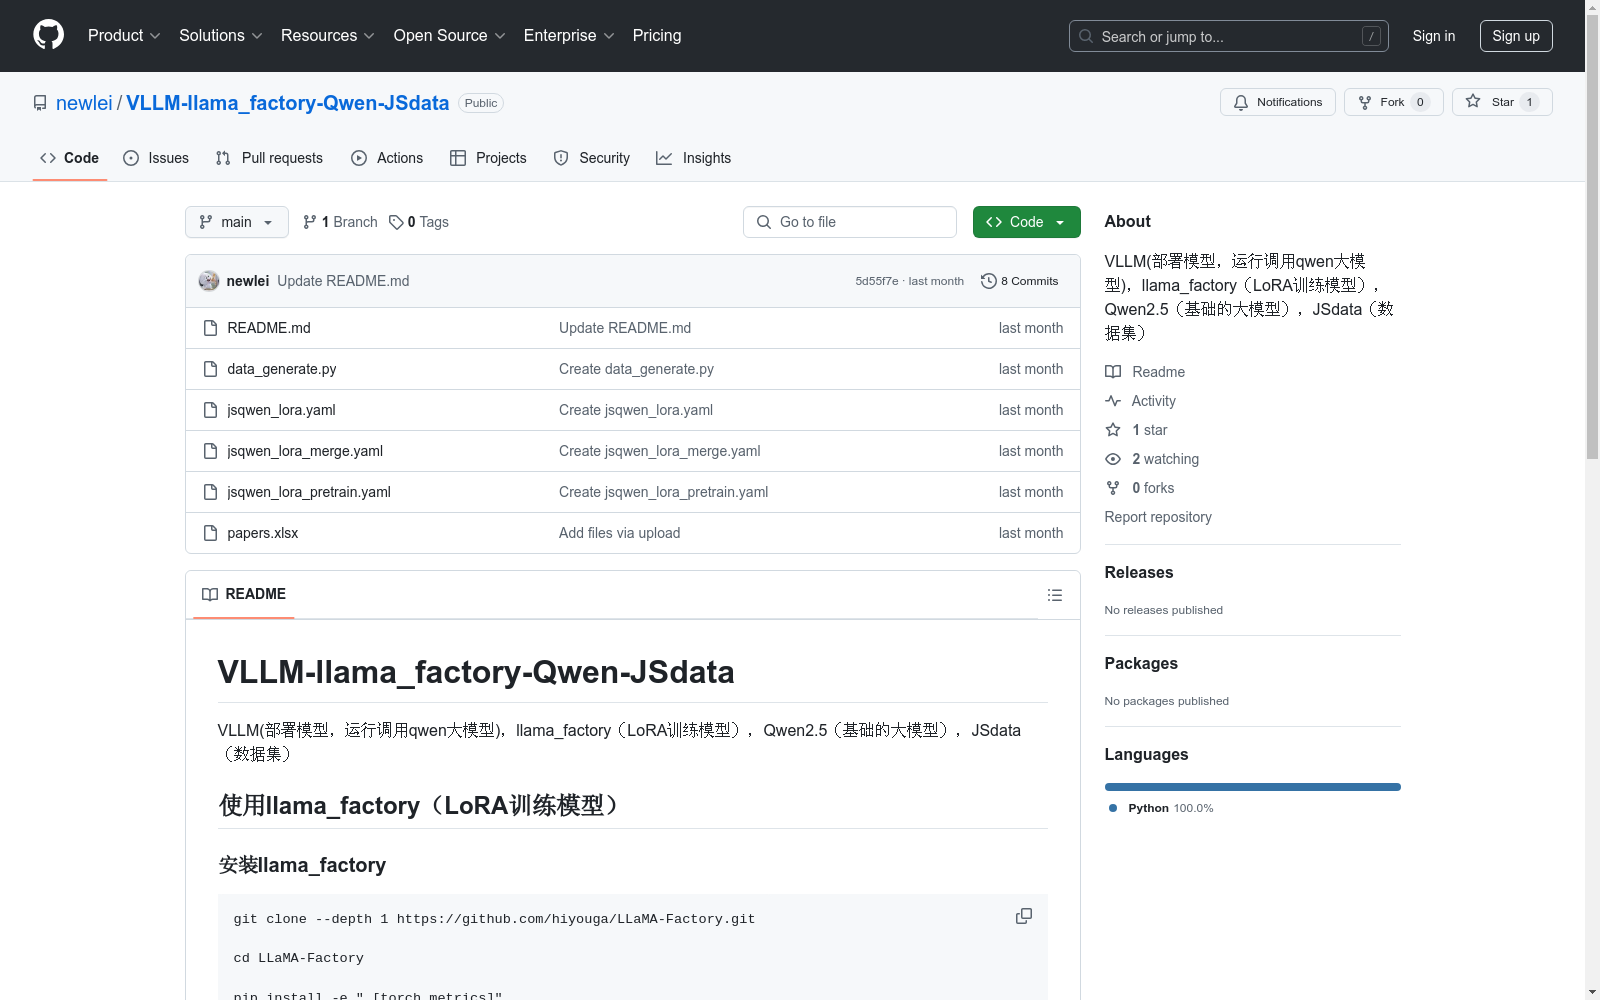The width and height of the screenshot is (1600, 1000).
Task: Select the Code tab
Action: [70, 158]
